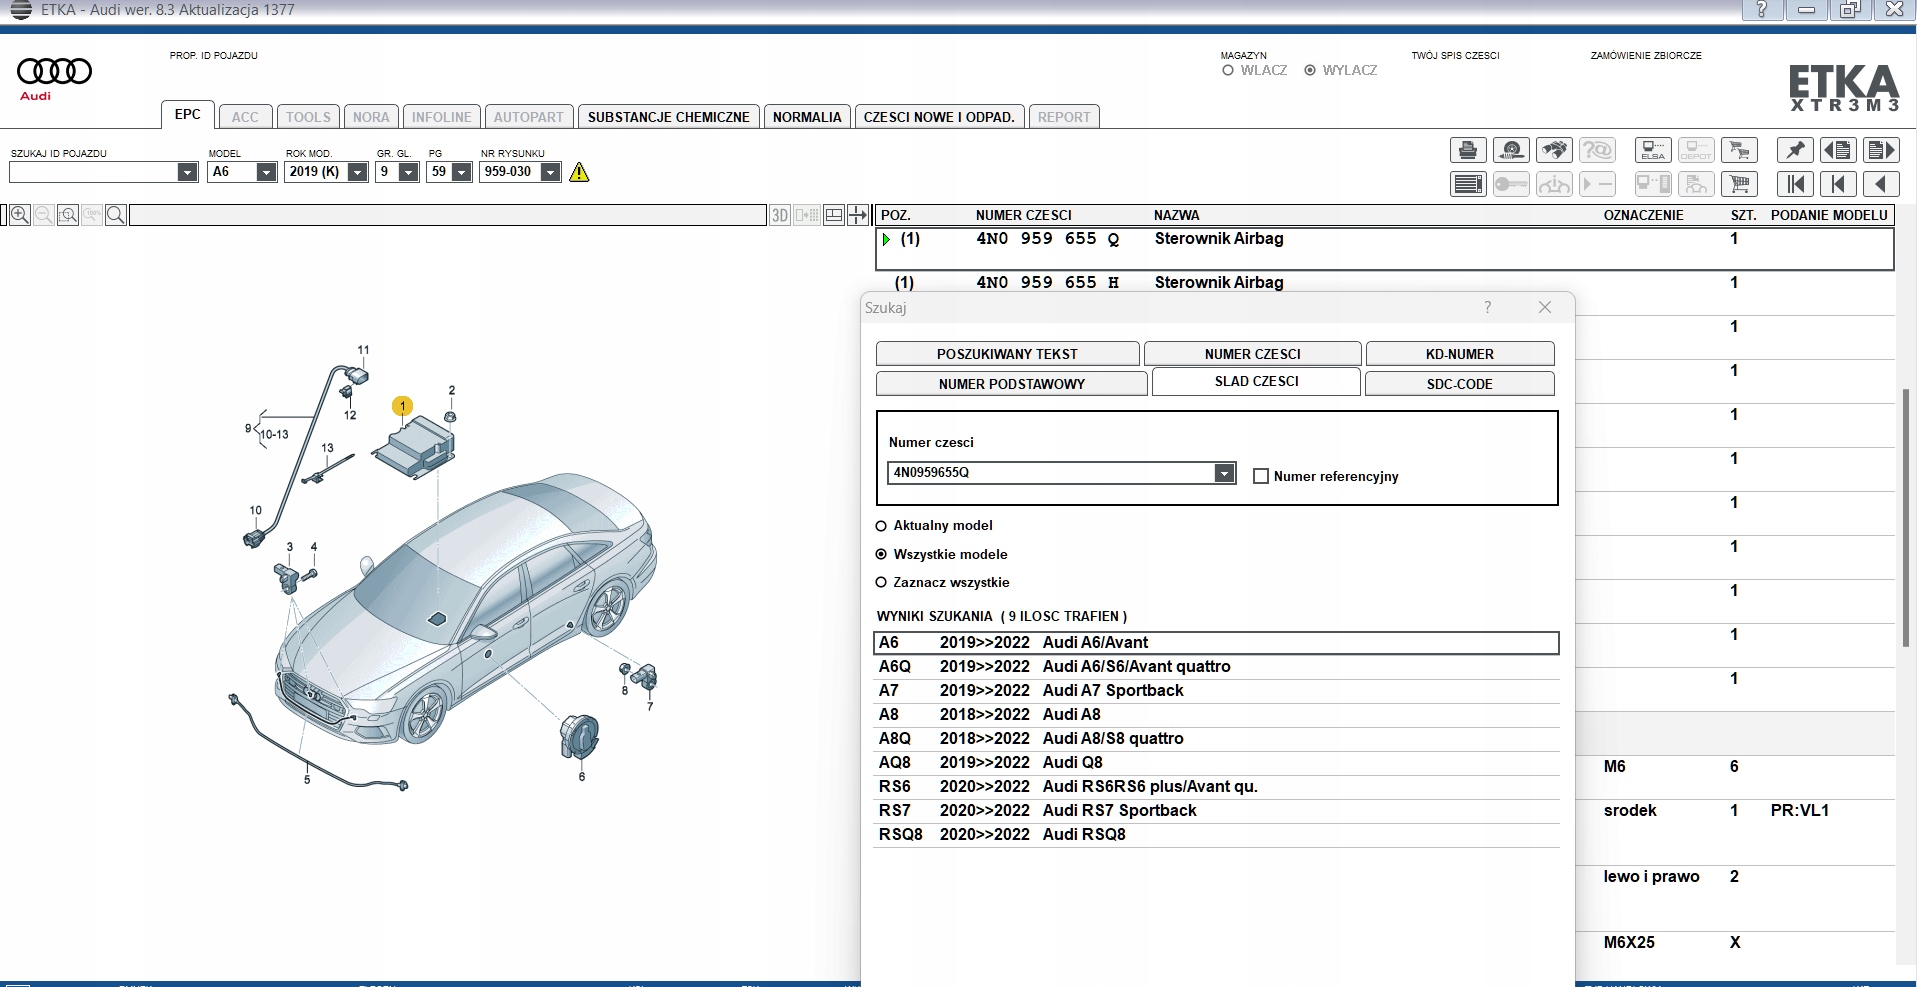Open the ROK MOD. 2019 (K) dropdown

[357, 172]
